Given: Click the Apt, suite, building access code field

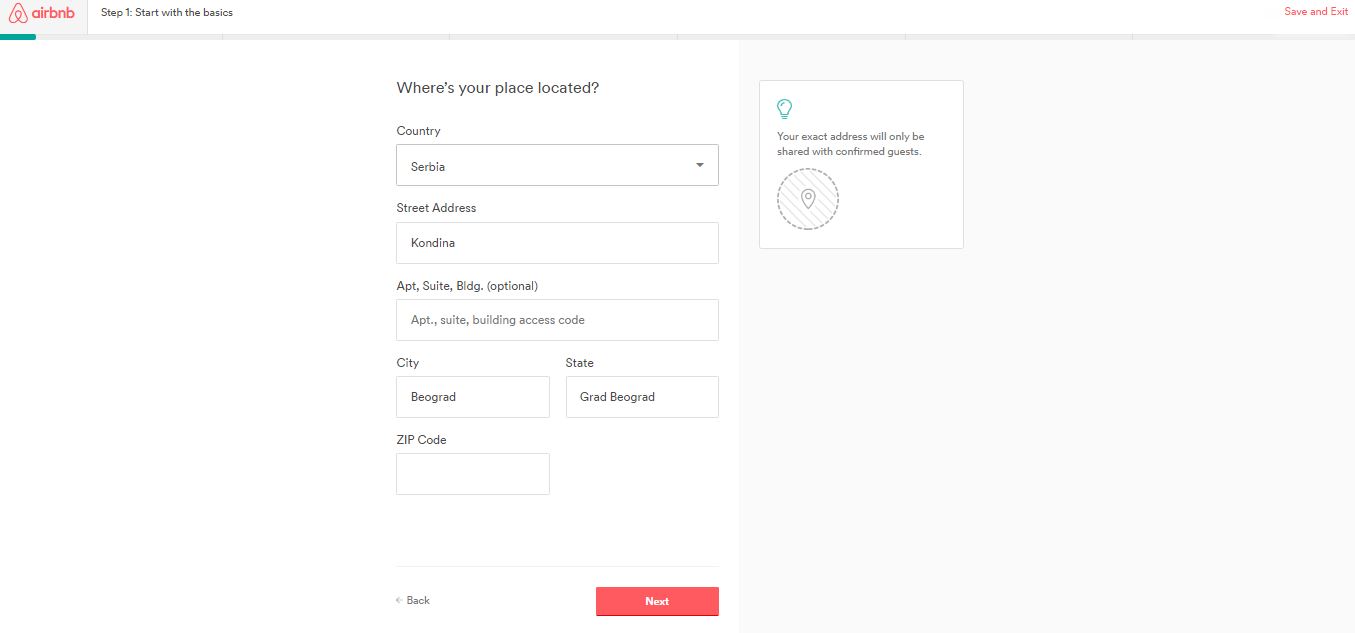Looking at the screenshot, I should click(557, 320).
